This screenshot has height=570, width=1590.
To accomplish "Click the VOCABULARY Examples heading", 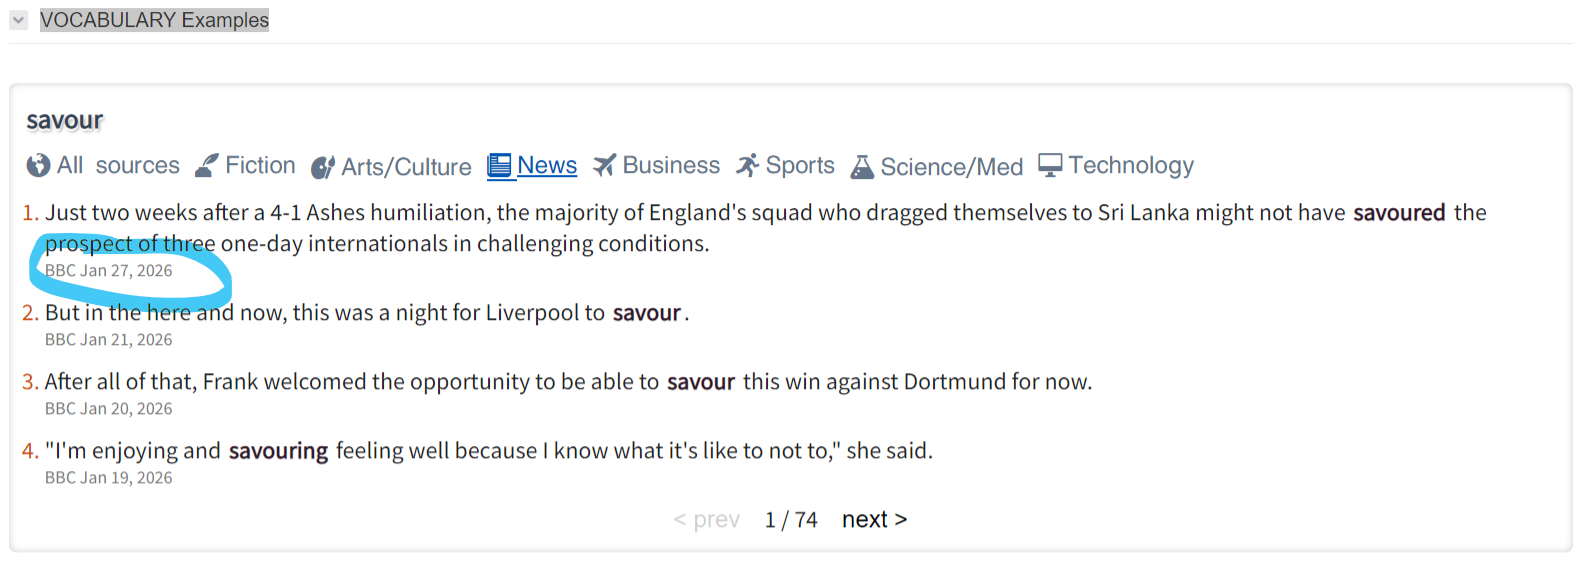I will click(x=154, y=20).
